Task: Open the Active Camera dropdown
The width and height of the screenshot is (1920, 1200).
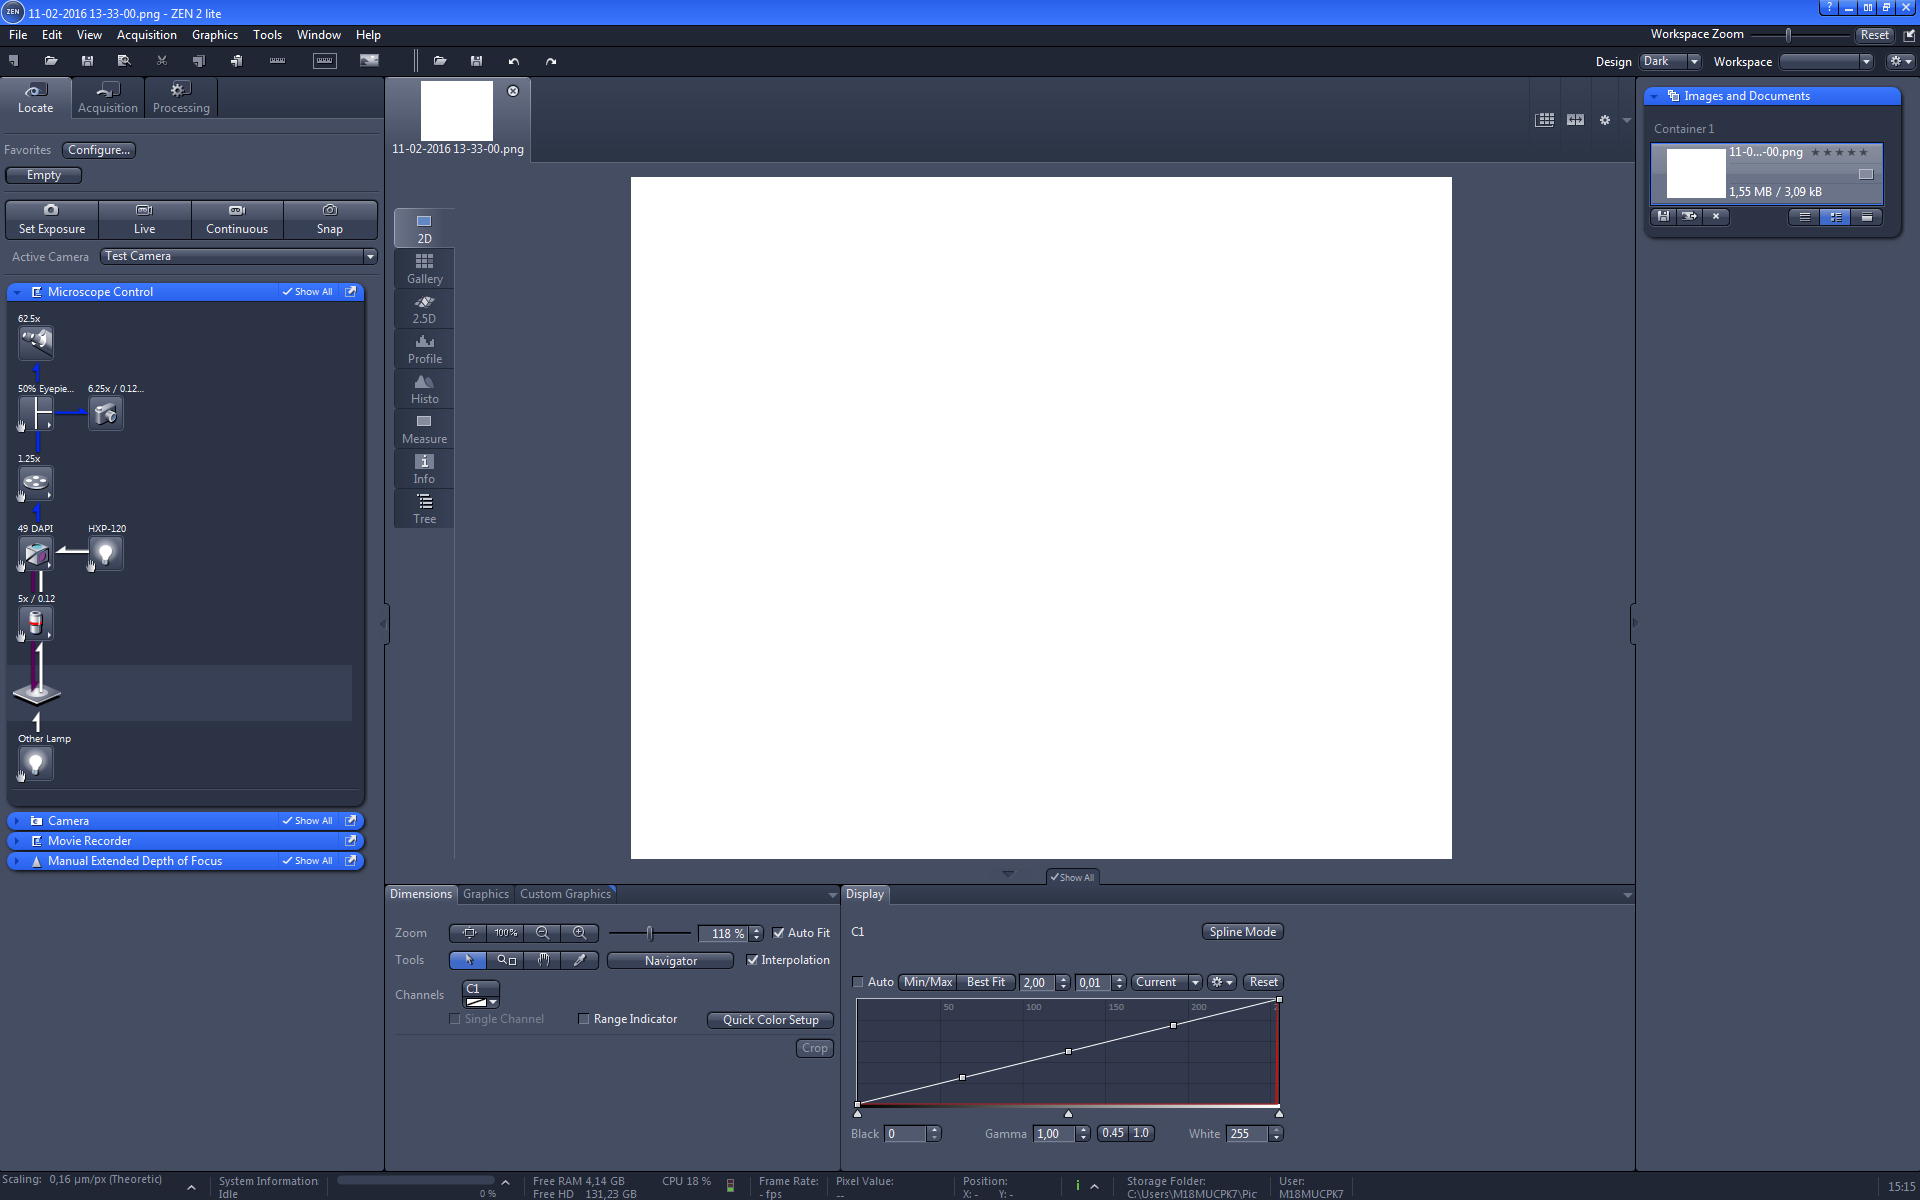Action: (370, 256)
